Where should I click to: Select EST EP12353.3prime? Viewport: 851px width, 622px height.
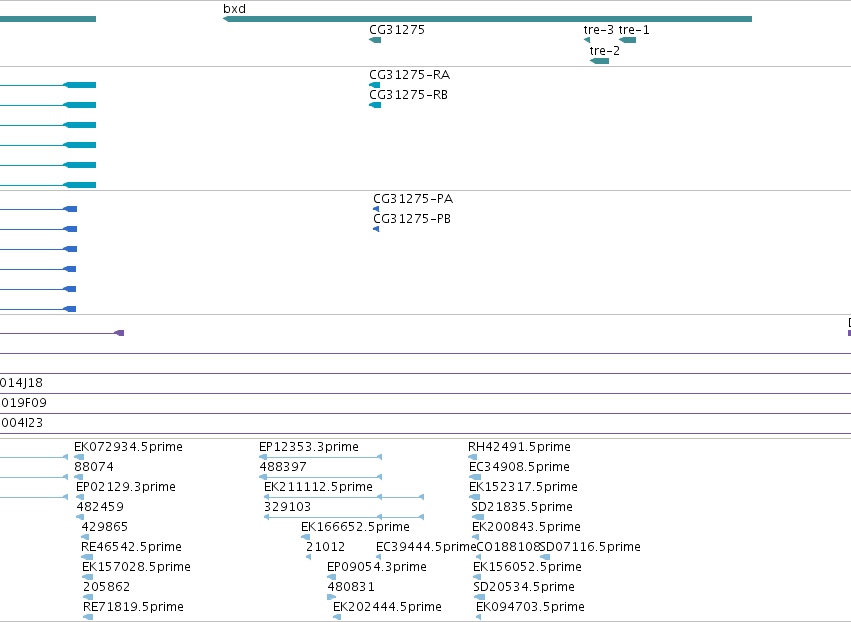tap(309, 447)
